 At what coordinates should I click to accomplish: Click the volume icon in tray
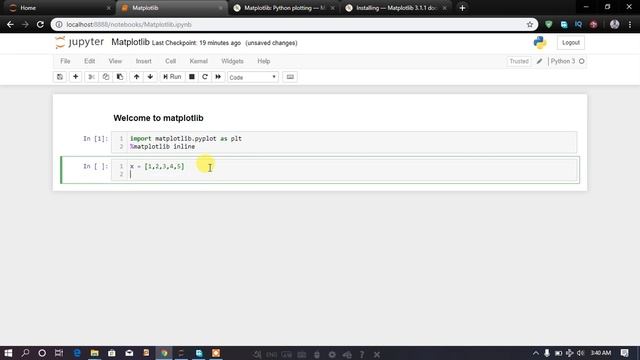[580, 353]
